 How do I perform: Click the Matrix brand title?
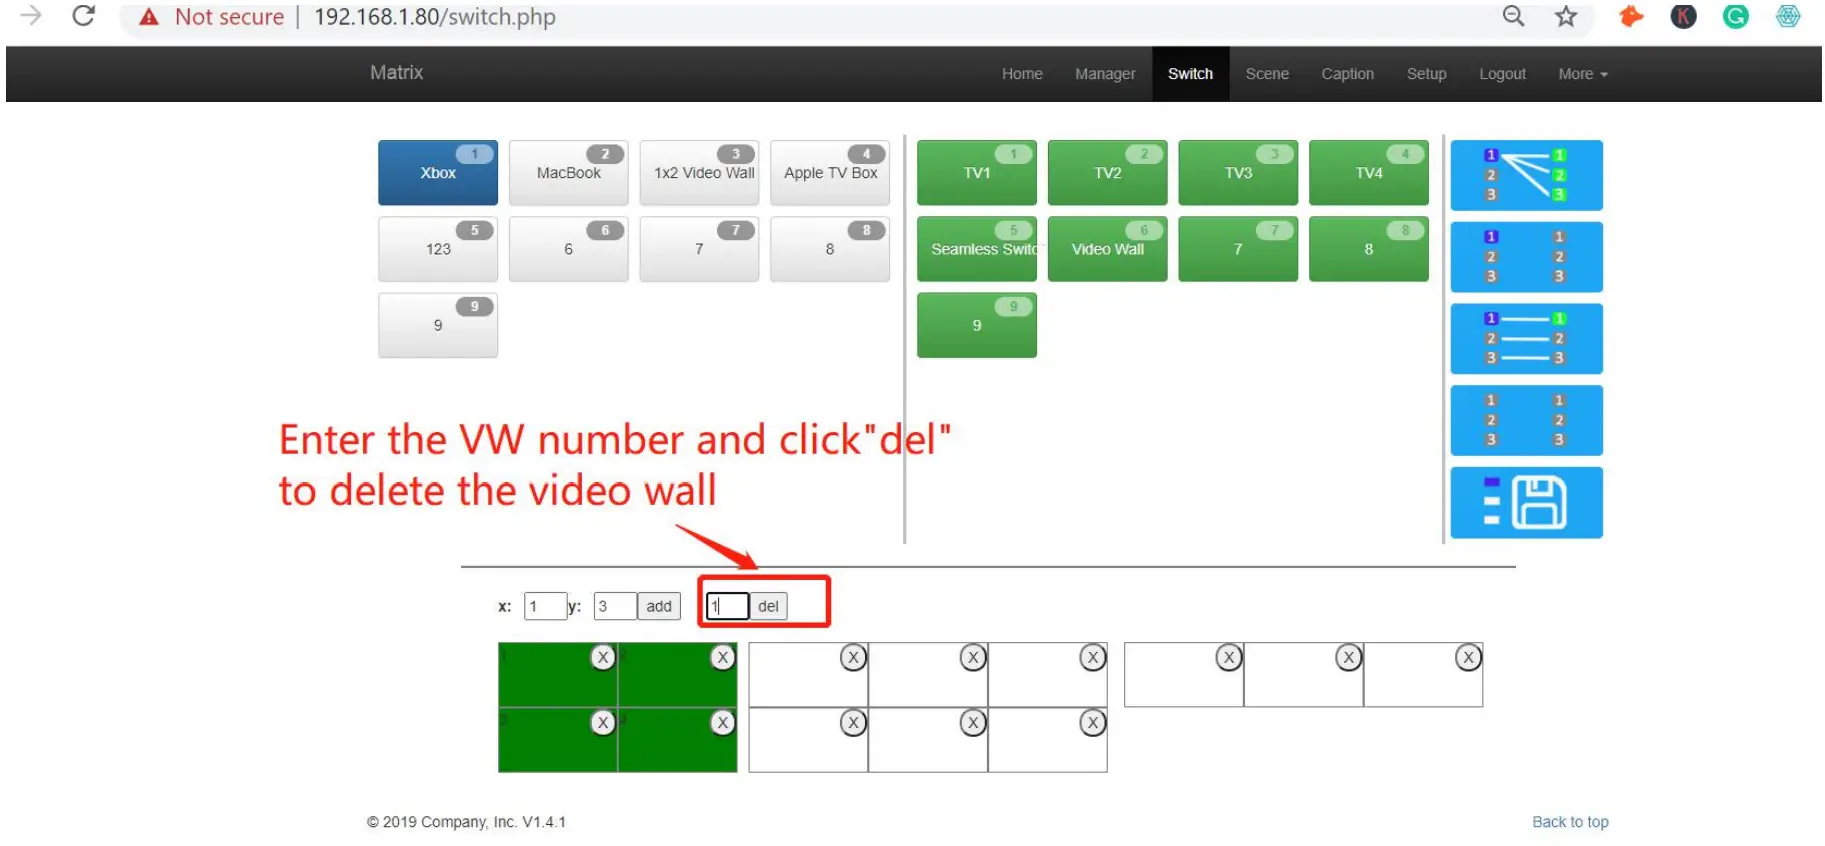coord(396,72)
